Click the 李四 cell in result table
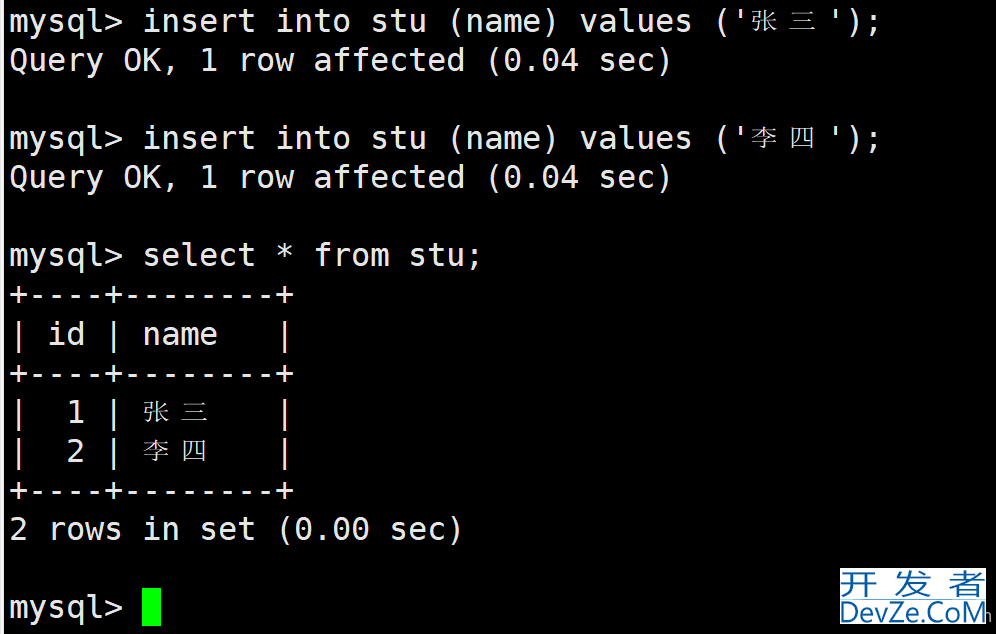996x634 pixels. tap(175, 451)
